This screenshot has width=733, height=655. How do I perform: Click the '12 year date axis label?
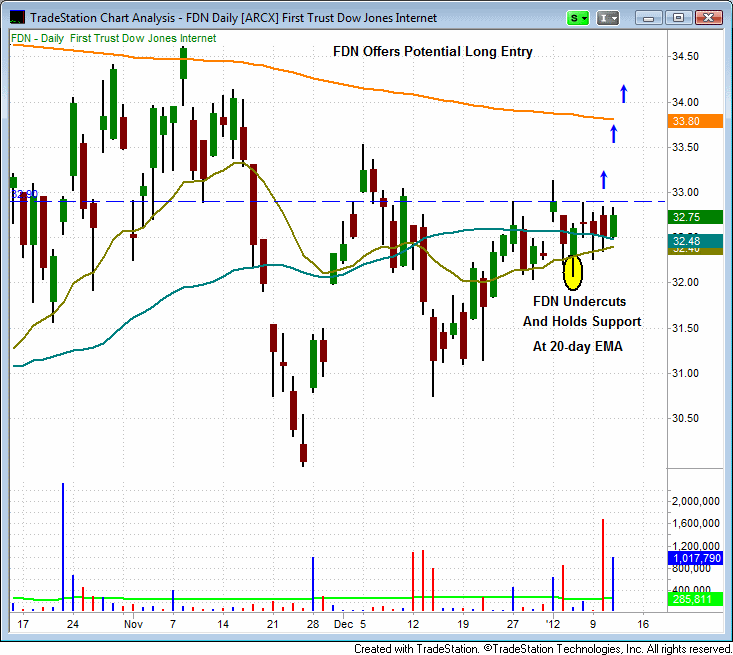(x=553, y=624)
